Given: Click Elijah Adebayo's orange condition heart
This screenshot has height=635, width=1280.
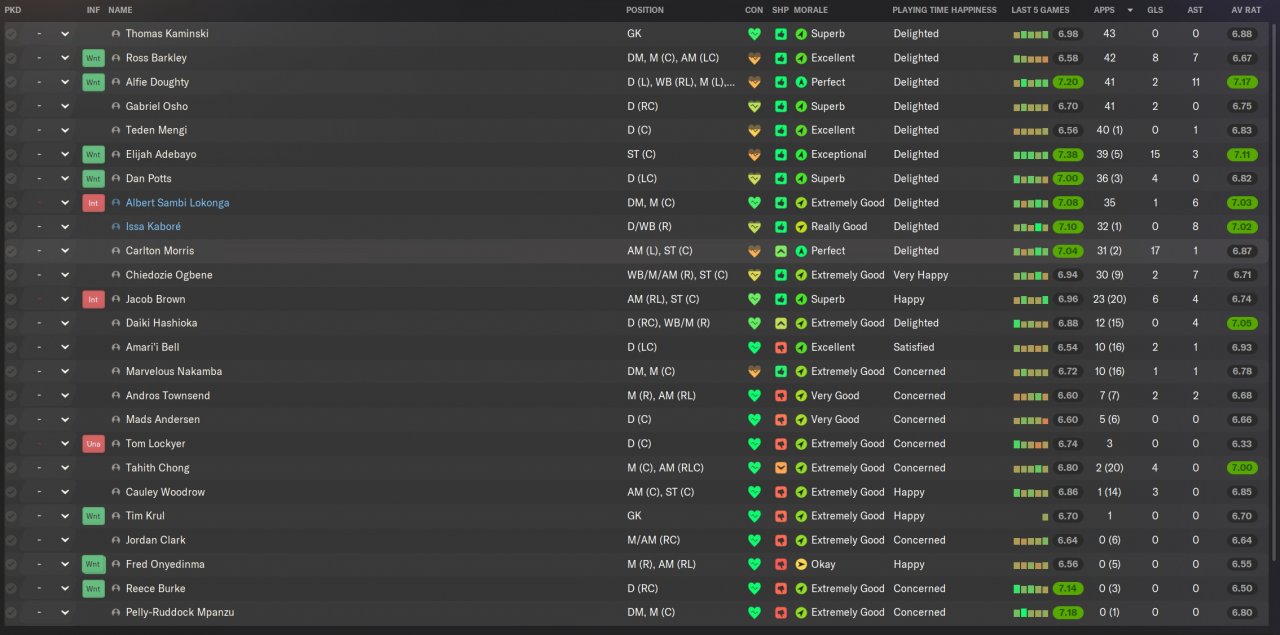Looking at the screenshot, I should click(754, 155).
